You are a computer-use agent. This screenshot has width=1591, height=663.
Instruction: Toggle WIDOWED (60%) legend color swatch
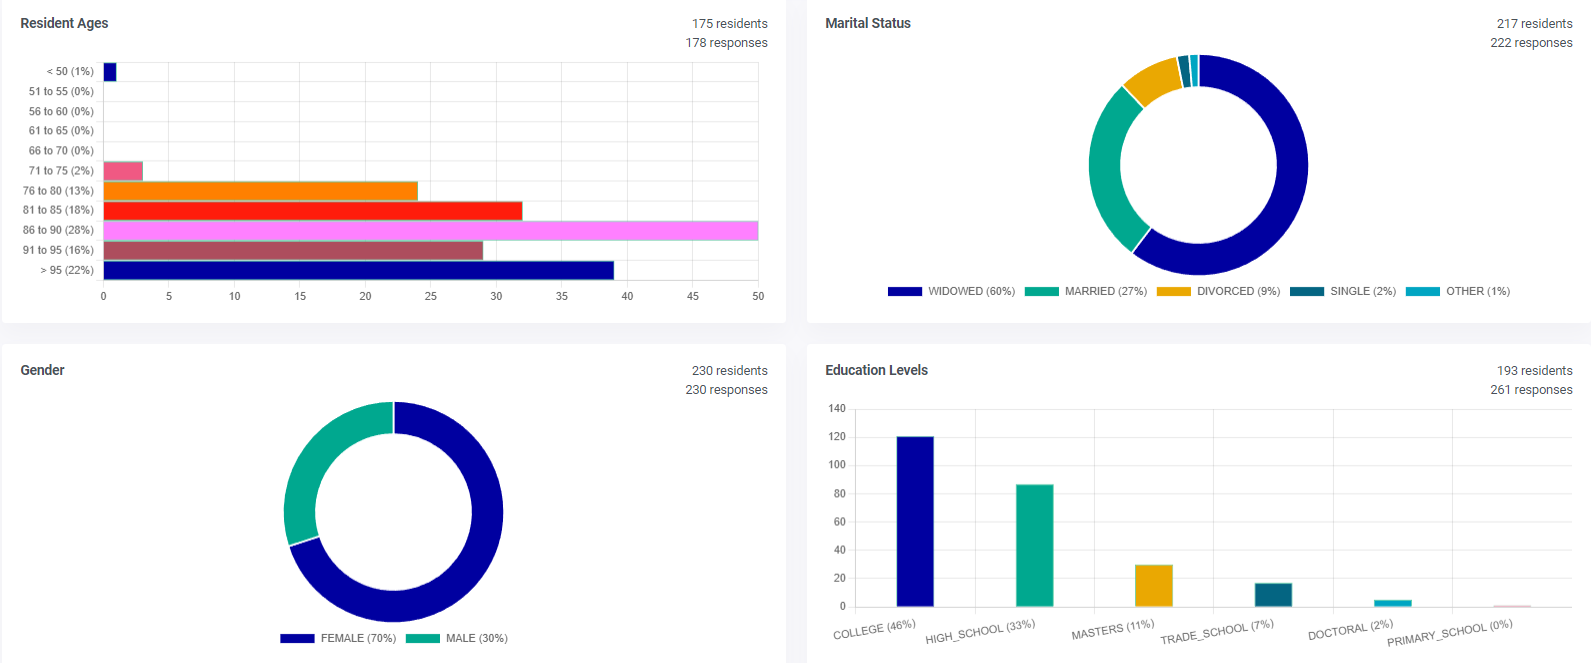904,292
